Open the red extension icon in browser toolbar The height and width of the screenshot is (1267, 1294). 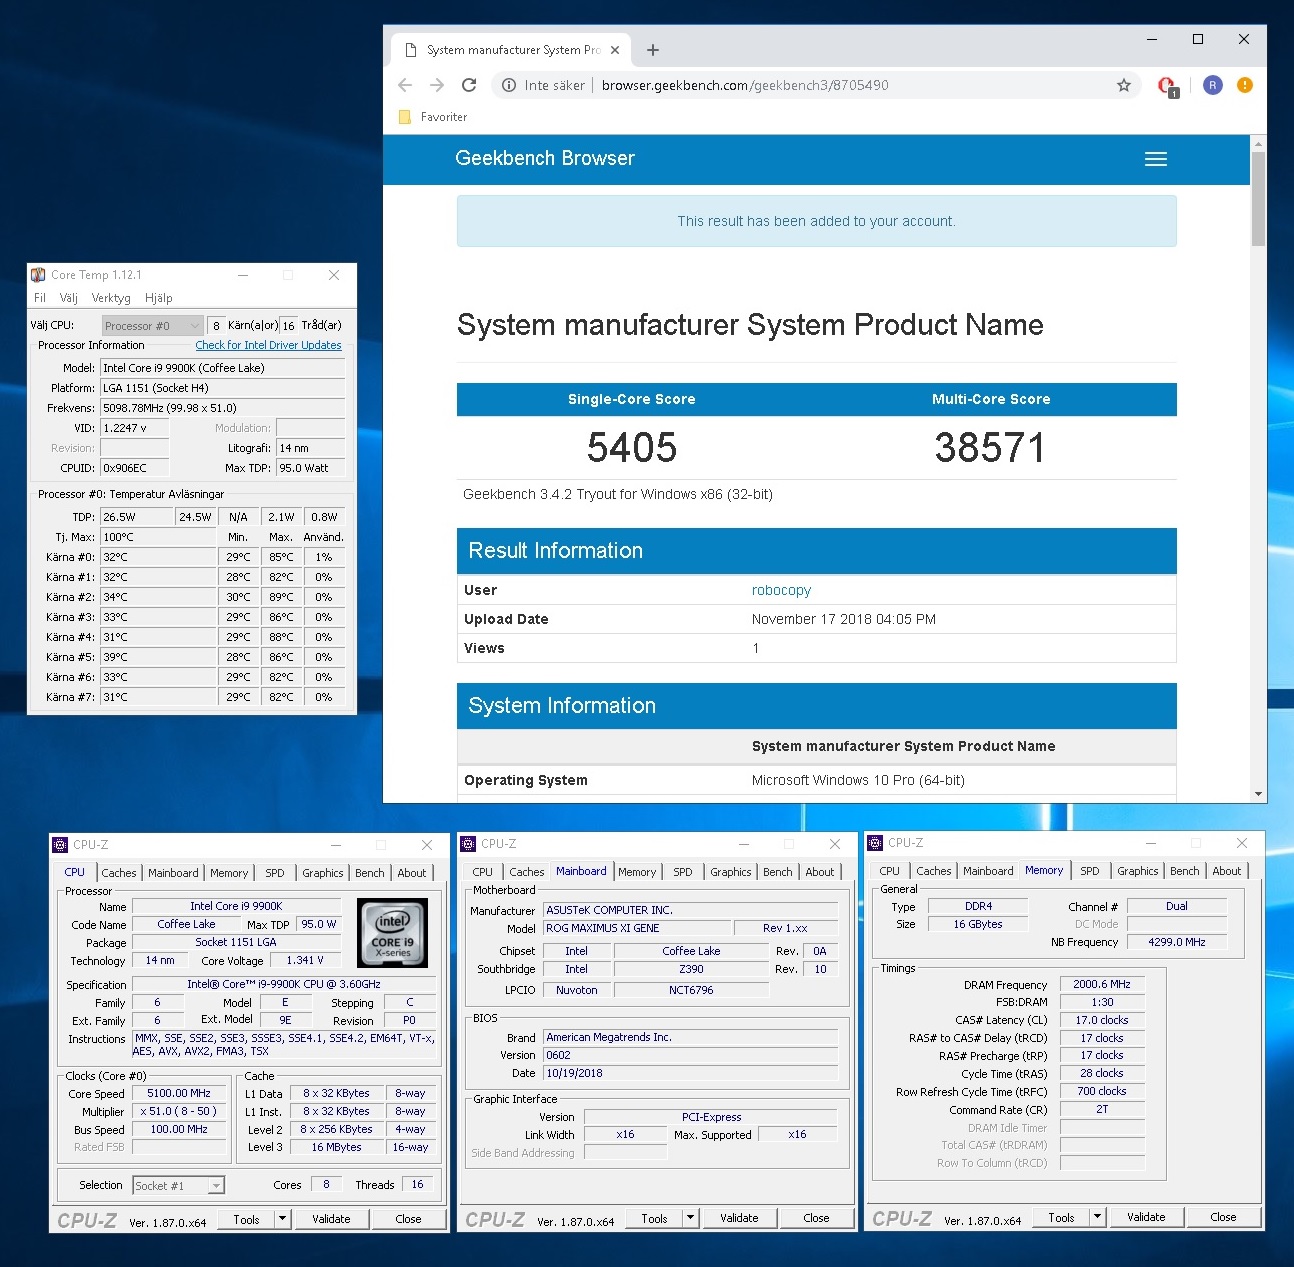click(x=1167, y=86)
